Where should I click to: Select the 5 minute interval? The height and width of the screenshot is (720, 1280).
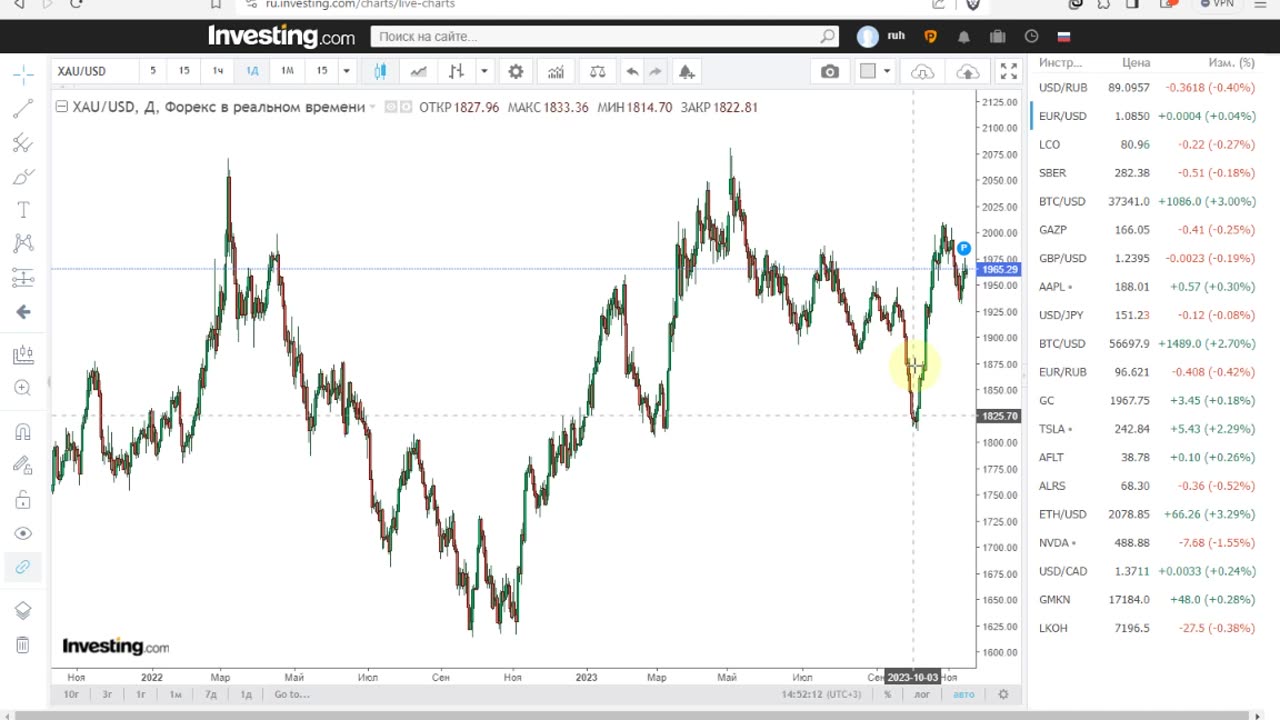tap(153, 71)
